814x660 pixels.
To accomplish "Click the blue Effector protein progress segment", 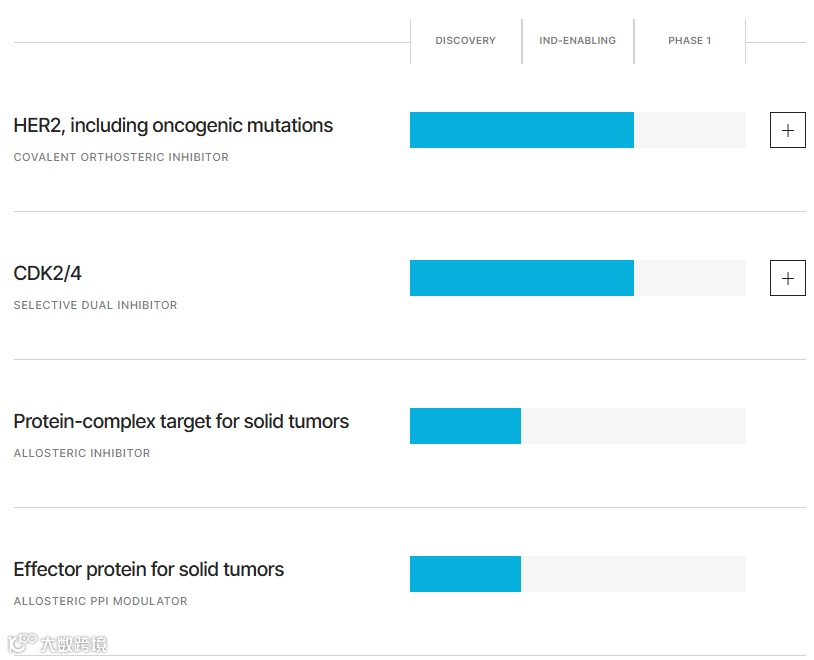I will [x=465, y=574].
